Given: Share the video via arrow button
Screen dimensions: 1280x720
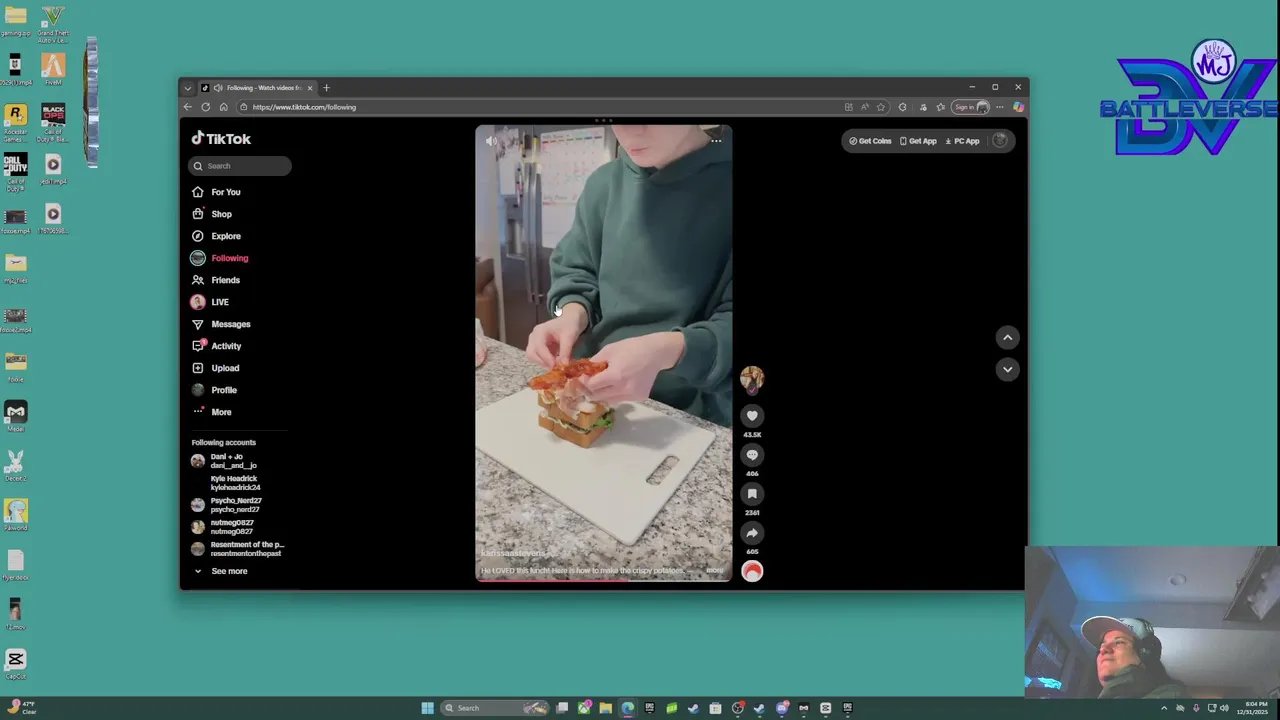Looking at the screenshot, I should tap(752, 533).
